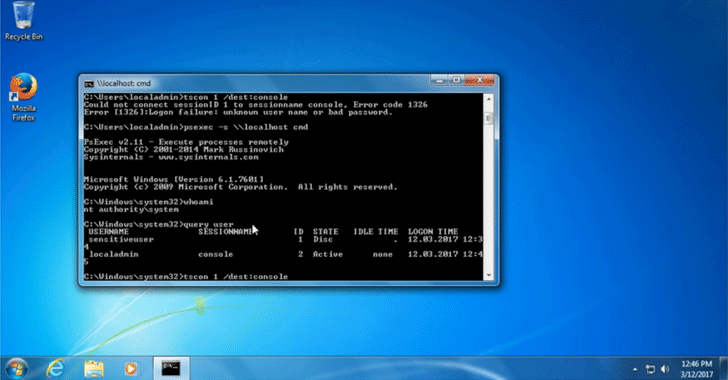Click 'nt authority\system' output line
The image size is (728, 380).
(131, 210)
